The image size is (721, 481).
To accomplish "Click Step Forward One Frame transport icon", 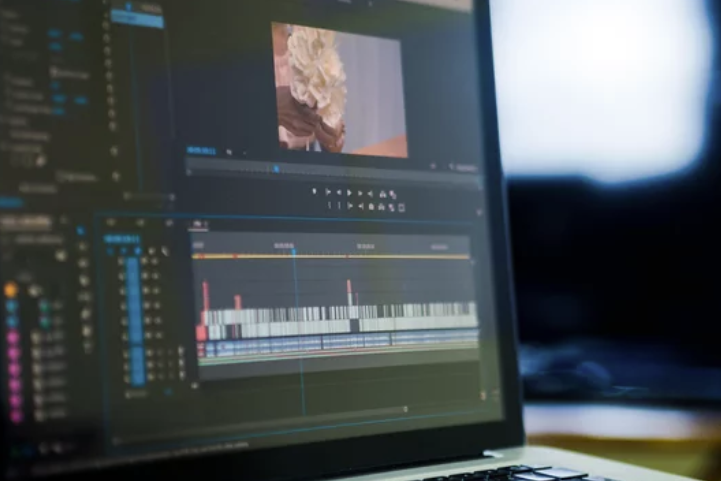I will (x=360, y=192).
